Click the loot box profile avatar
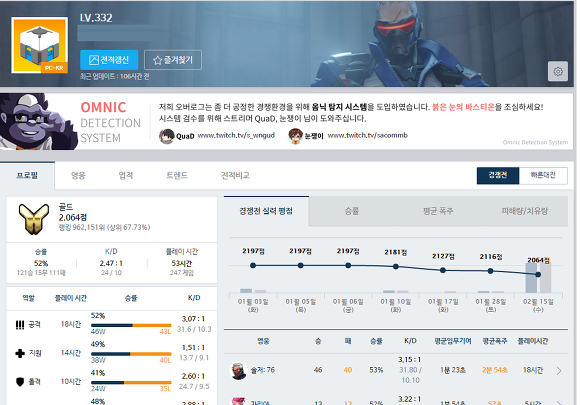The height and width of the screenshot is (405, 580). click(x=40, y=45)
